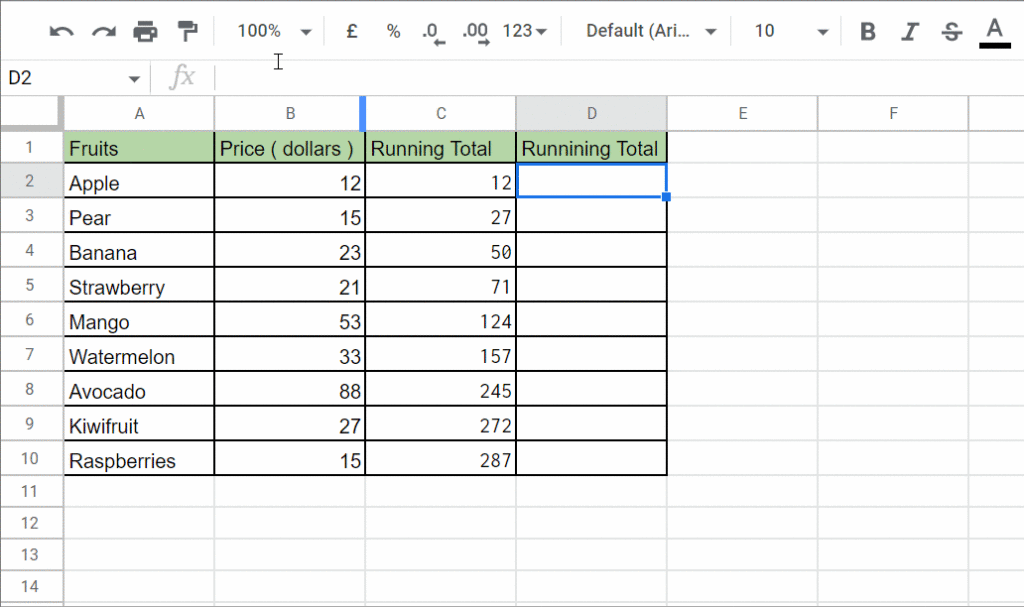The height and width of the screenshot is (607, 1024).
Task: Select the column B header
Action: (x=289, y=113)
